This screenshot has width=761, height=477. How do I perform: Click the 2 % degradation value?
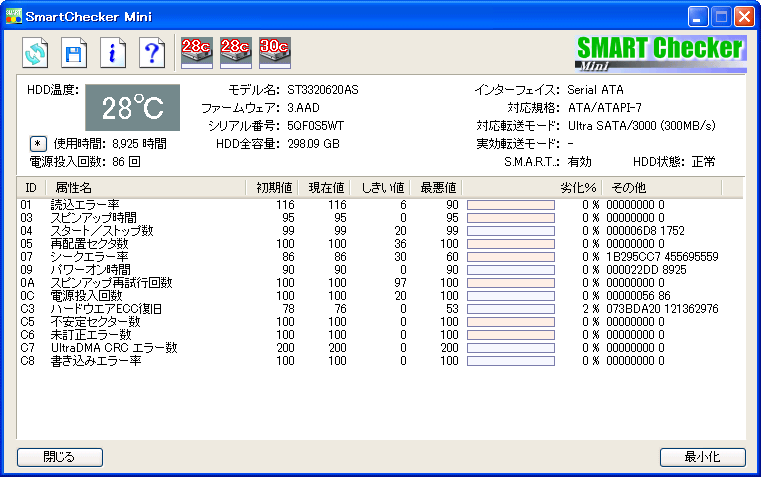(x=591, y=309)
